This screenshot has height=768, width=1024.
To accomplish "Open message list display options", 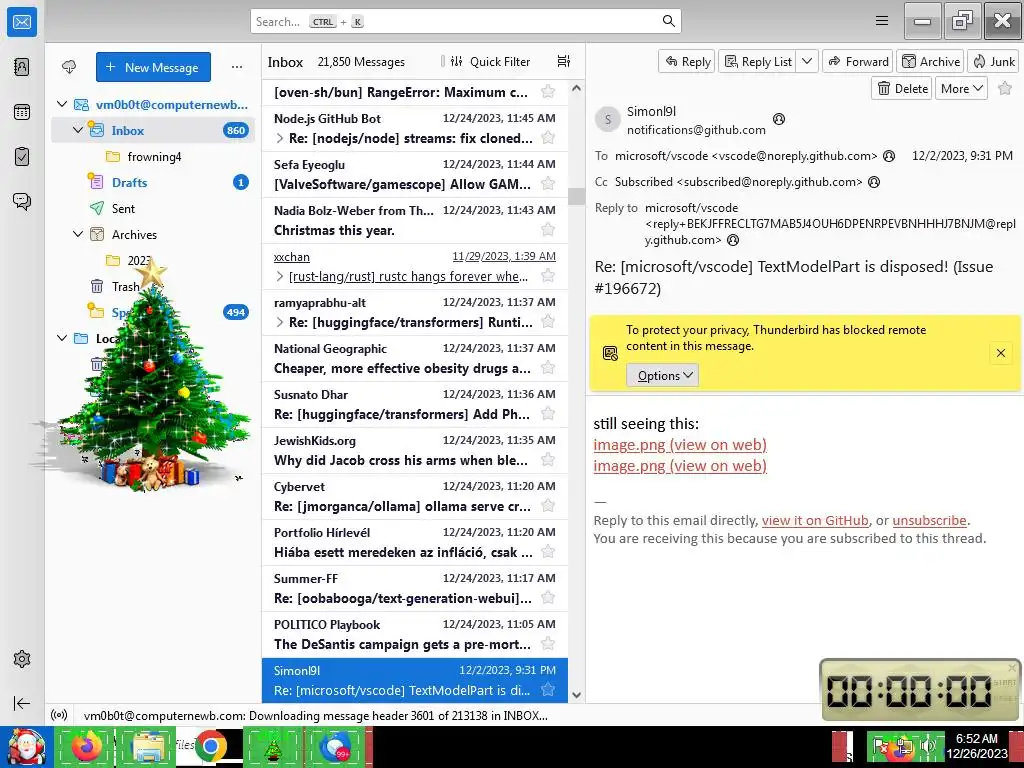I will (564, 61).
